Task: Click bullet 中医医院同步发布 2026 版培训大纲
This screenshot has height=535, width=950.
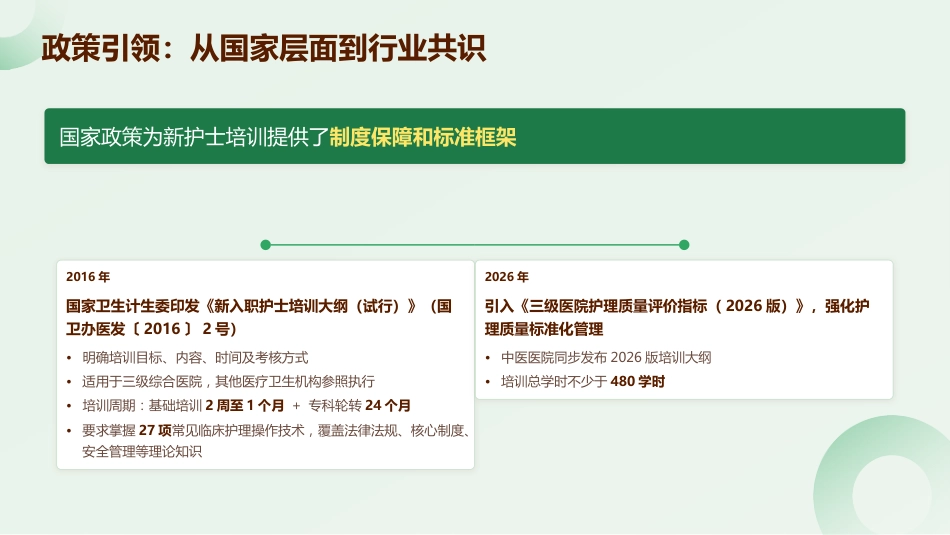Action: (x=606, y=357)
